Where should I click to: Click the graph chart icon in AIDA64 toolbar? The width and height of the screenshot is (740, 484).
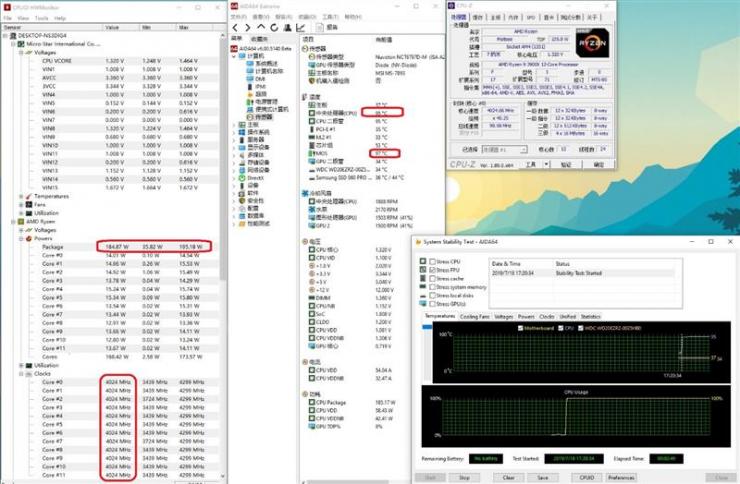(x=300, y=28)
